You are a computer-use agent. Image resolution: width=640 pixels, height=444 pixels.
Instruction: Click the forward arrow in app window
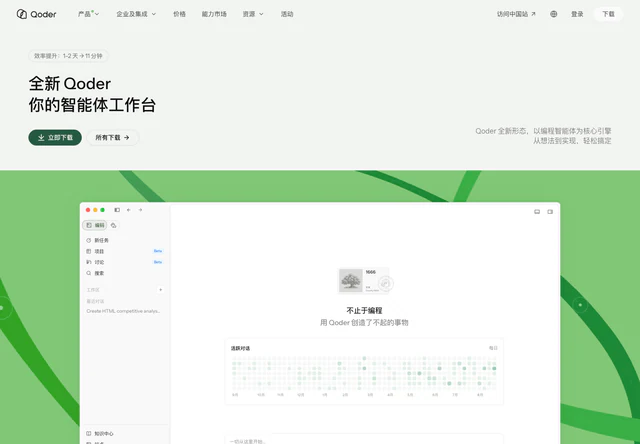pos(140,210)
